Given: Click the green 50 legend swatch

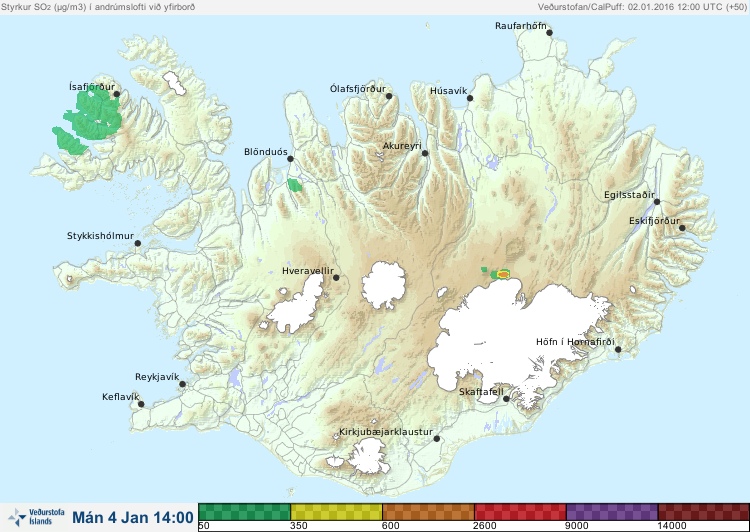Looking at the screenshot, I should 244,512.
